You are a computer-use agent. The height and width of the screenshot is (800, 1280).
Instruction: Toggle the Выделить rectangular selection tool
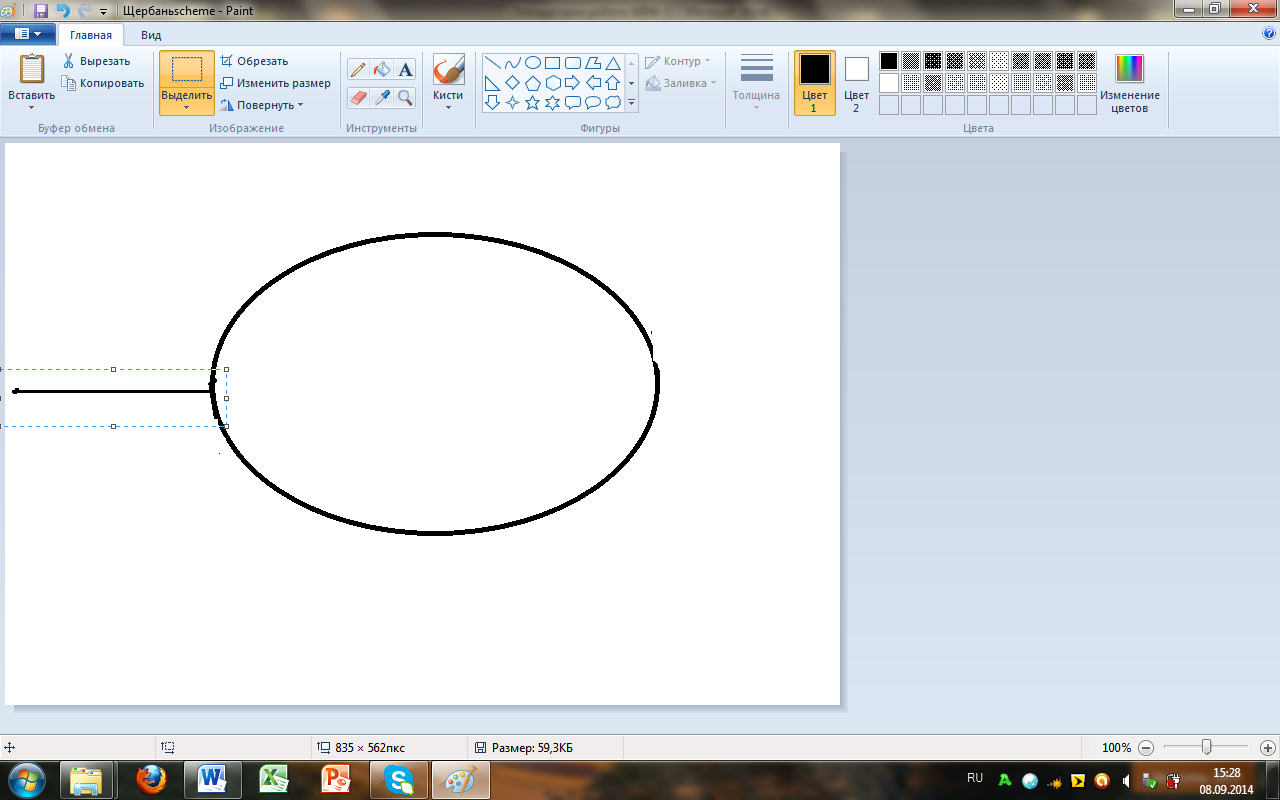[x=187, y=70]
